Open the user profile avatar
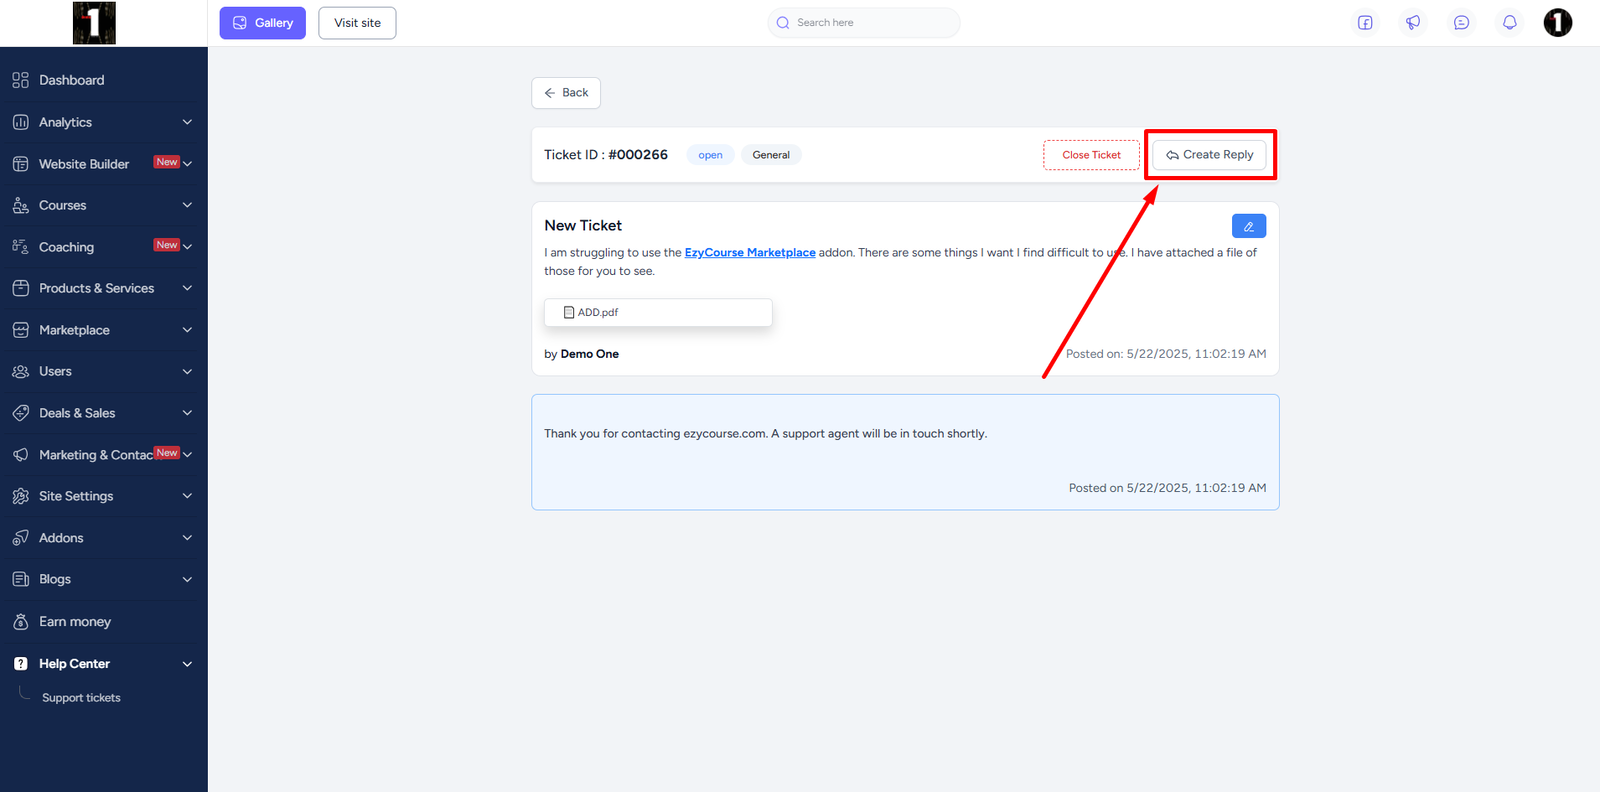 coord(1557,23)
